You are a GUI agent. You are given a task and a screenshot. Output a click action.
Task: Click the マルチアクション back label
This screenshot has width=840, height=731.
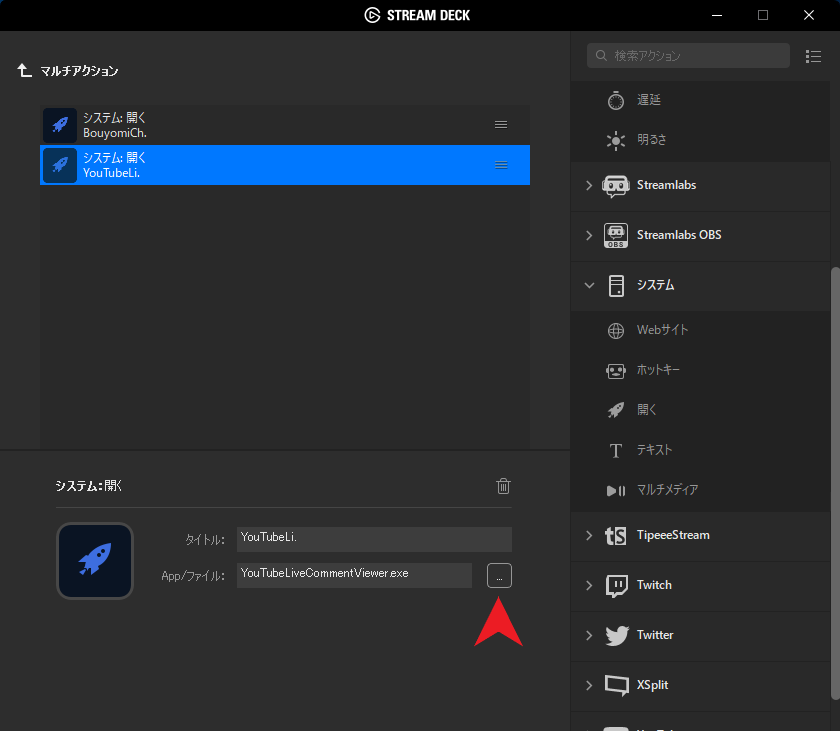[x=79, y=71]
